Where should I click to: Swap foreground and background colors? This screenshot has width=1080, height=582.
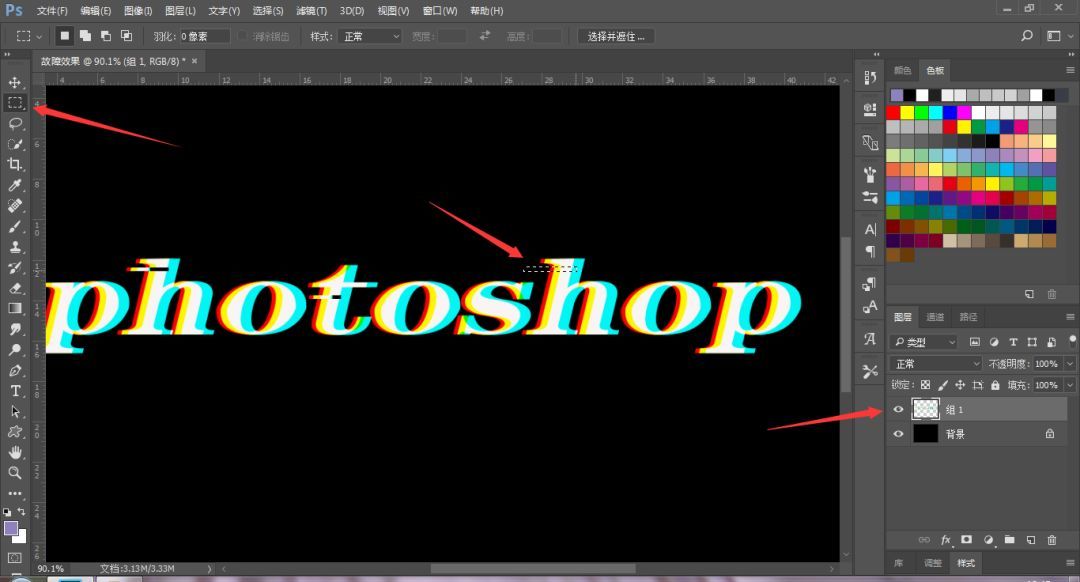coord(21,512)
